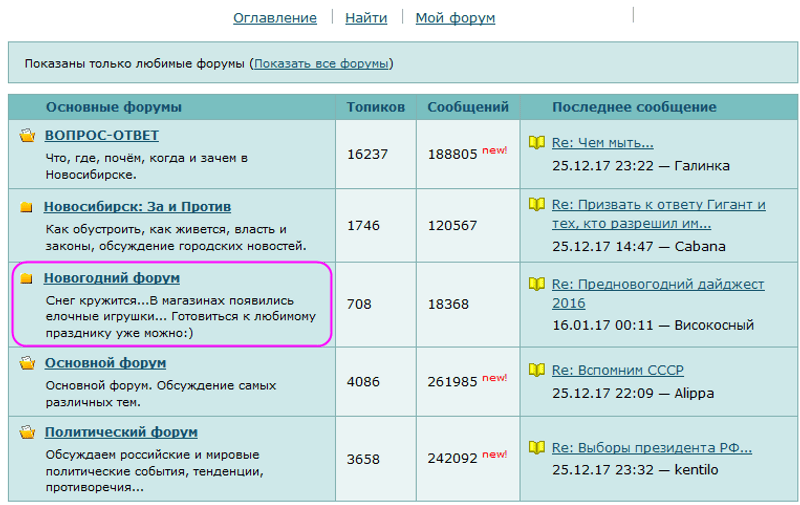The image size is (800, 505).
Task: Click Показать все форумы link
Action: [321, 64]
